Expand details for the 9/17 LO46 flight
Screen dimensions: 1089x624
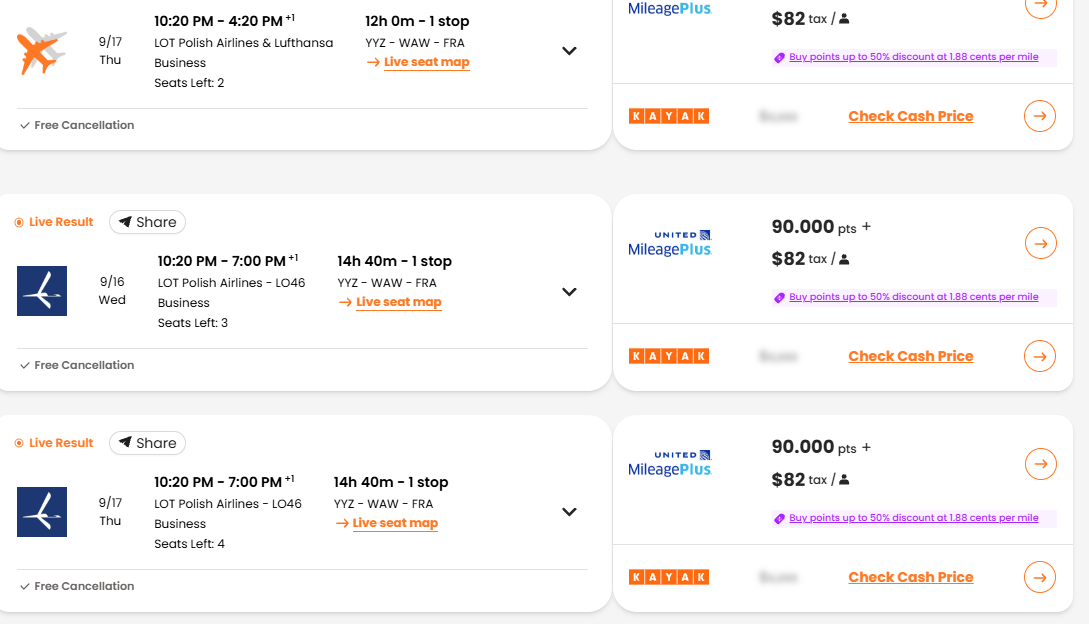pos(569,512)
